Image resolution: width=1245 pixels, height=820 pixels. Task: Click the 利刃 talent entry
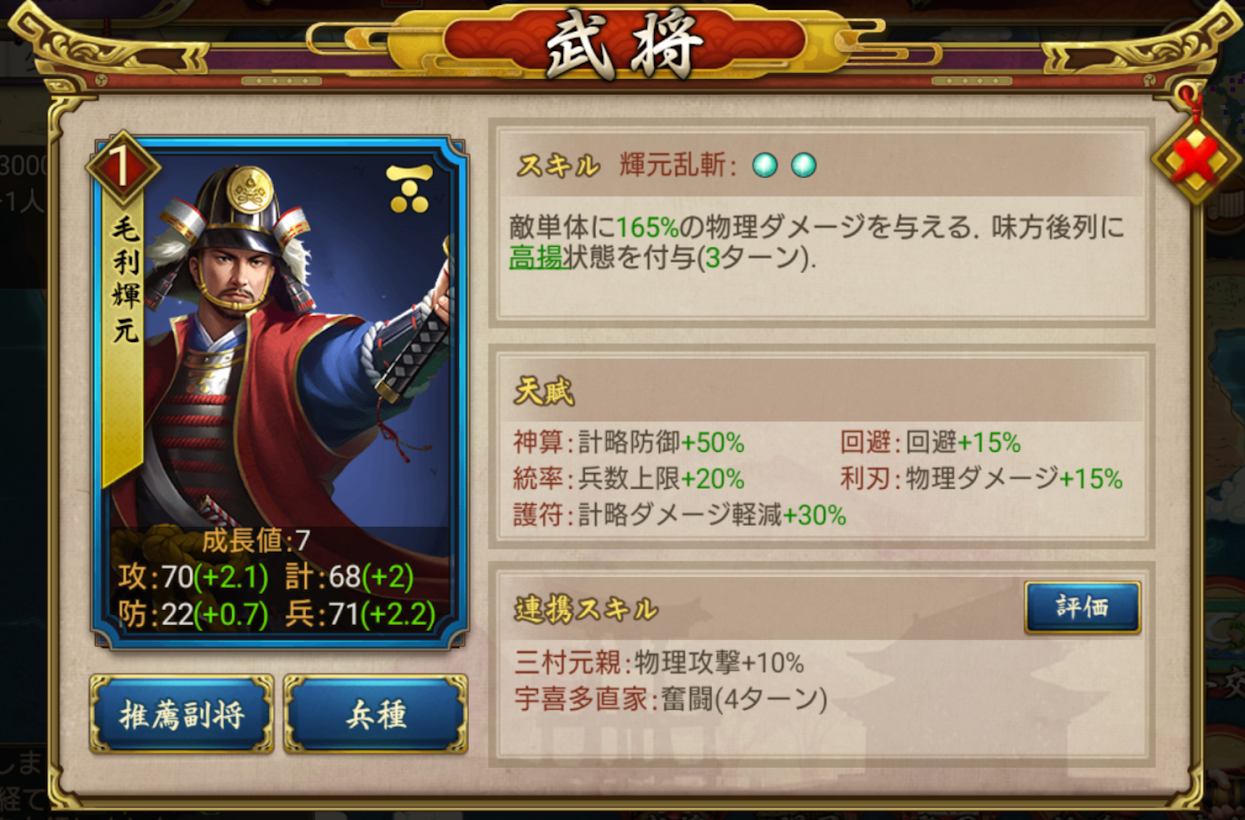[981, 478]
